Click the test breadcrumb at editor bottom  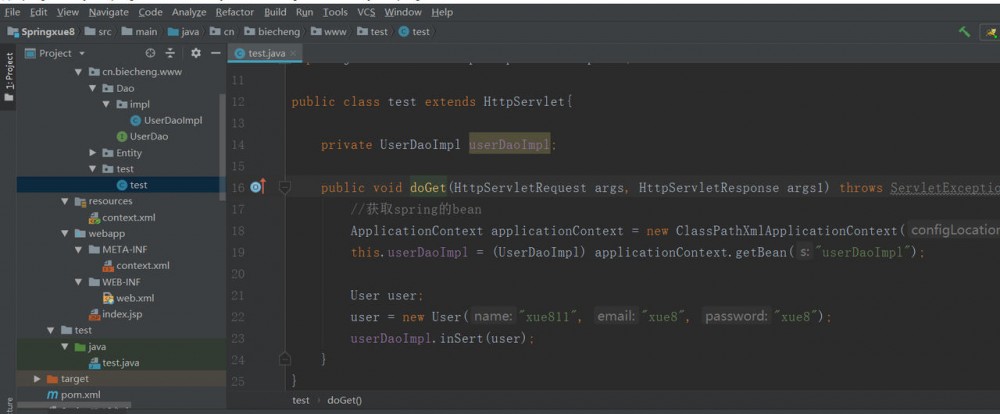click(300, 400)
